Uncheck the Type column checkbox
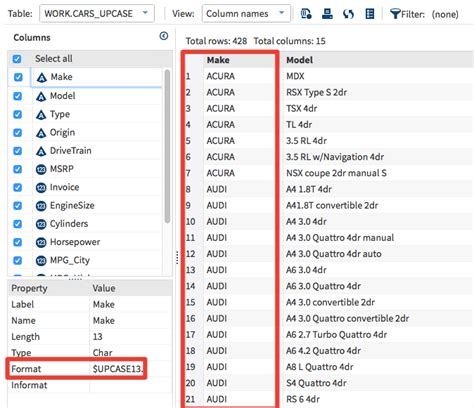 17,115
